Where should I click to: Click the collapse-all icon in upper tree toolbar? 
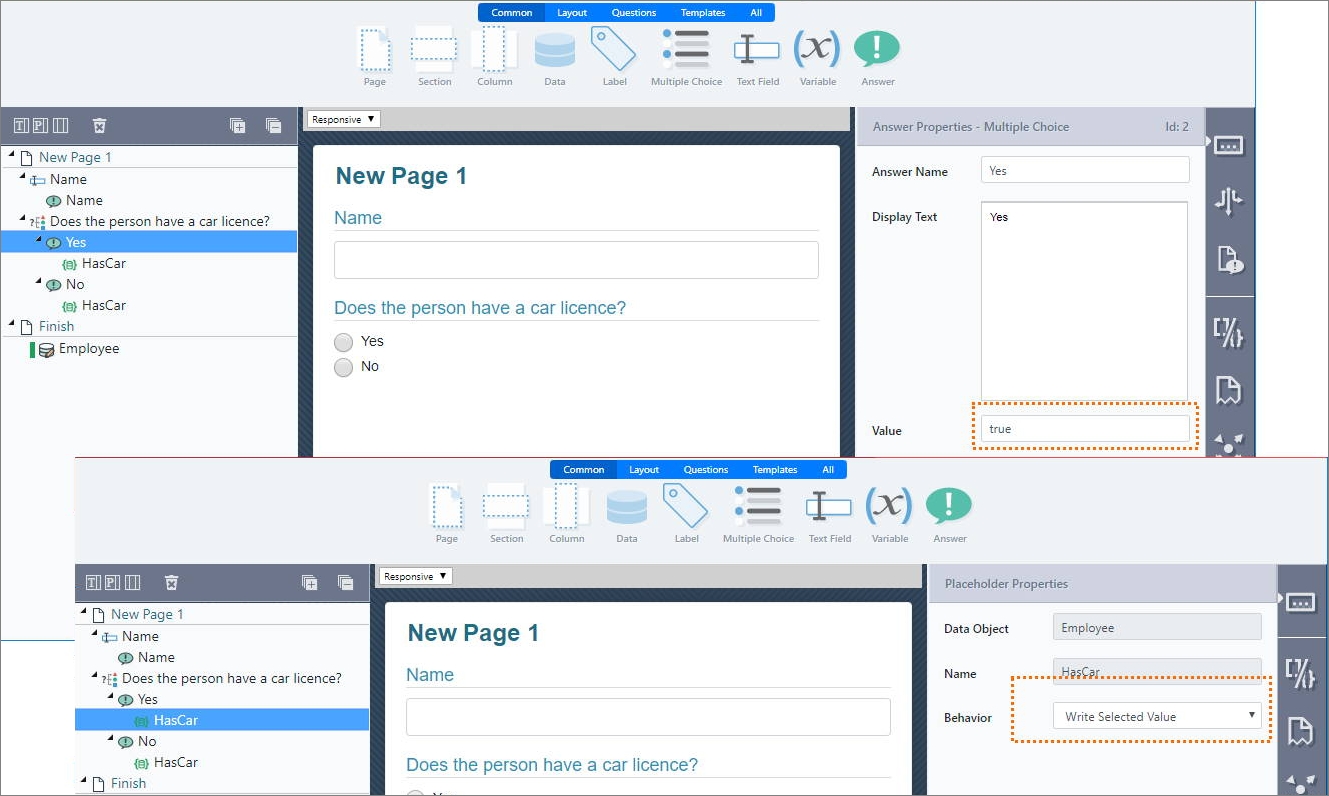(273, 125)
